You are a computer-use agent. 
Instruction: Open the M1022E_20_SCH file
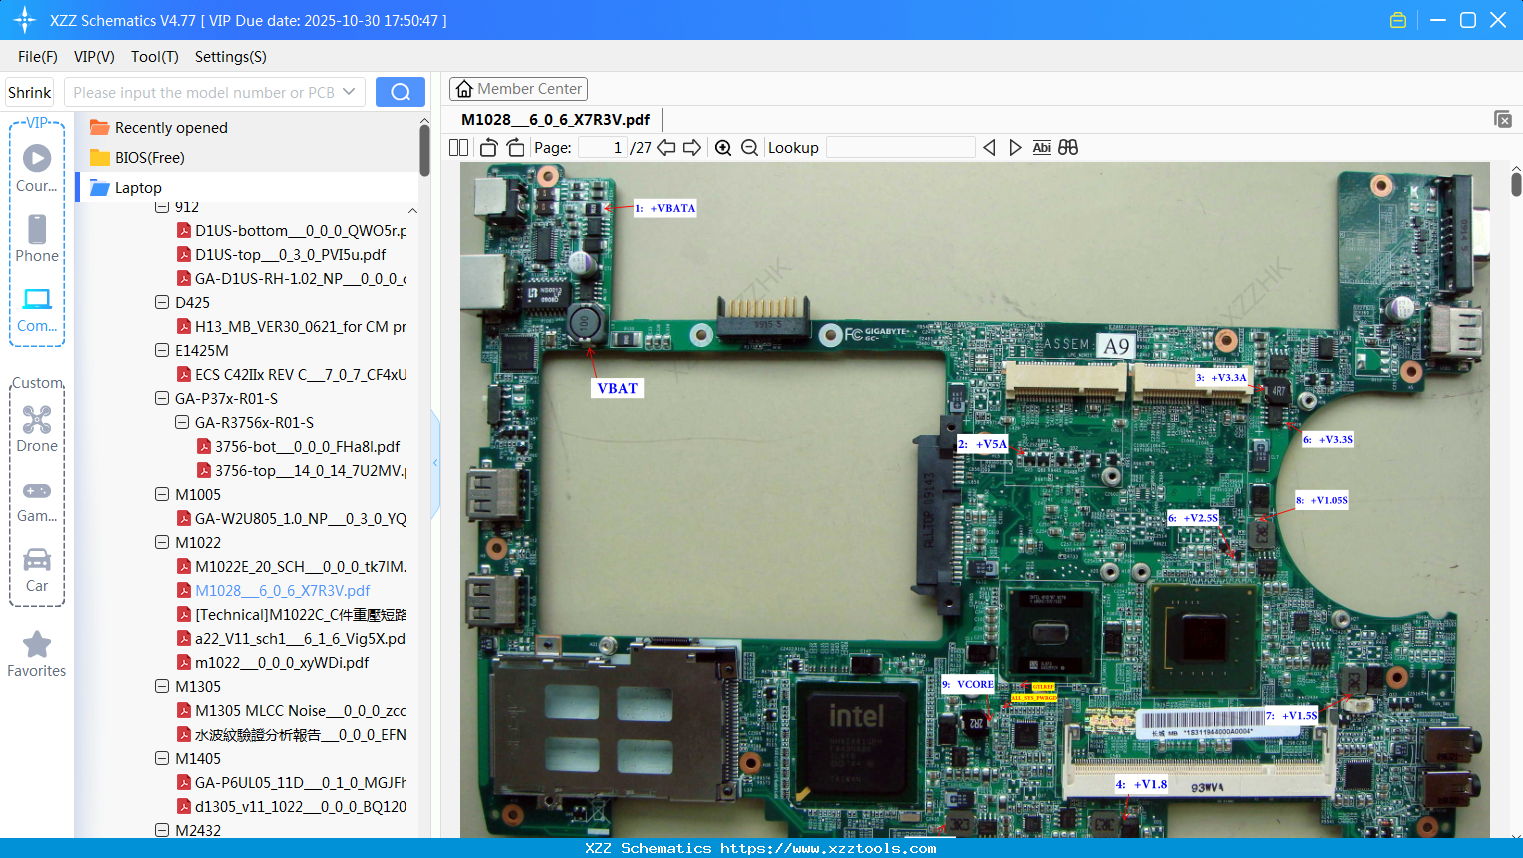(x=291, y=566)
